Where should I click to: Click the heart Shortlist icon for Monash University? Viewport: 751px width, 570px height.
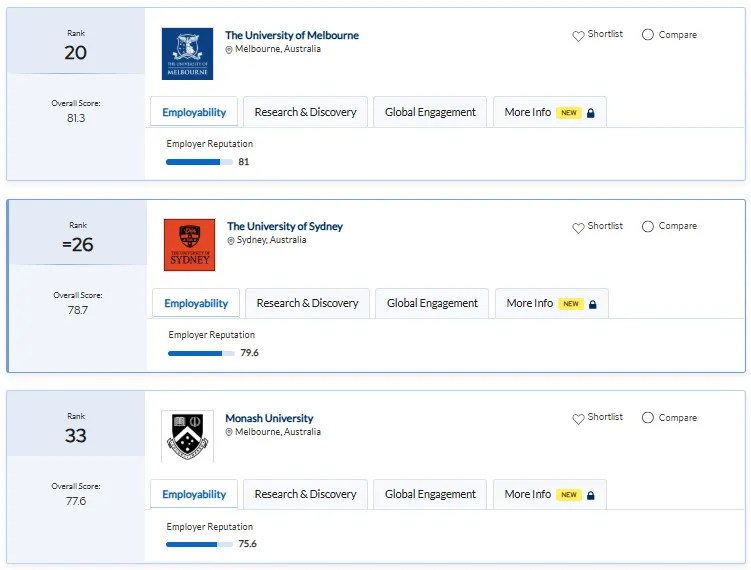click(578, 419)
